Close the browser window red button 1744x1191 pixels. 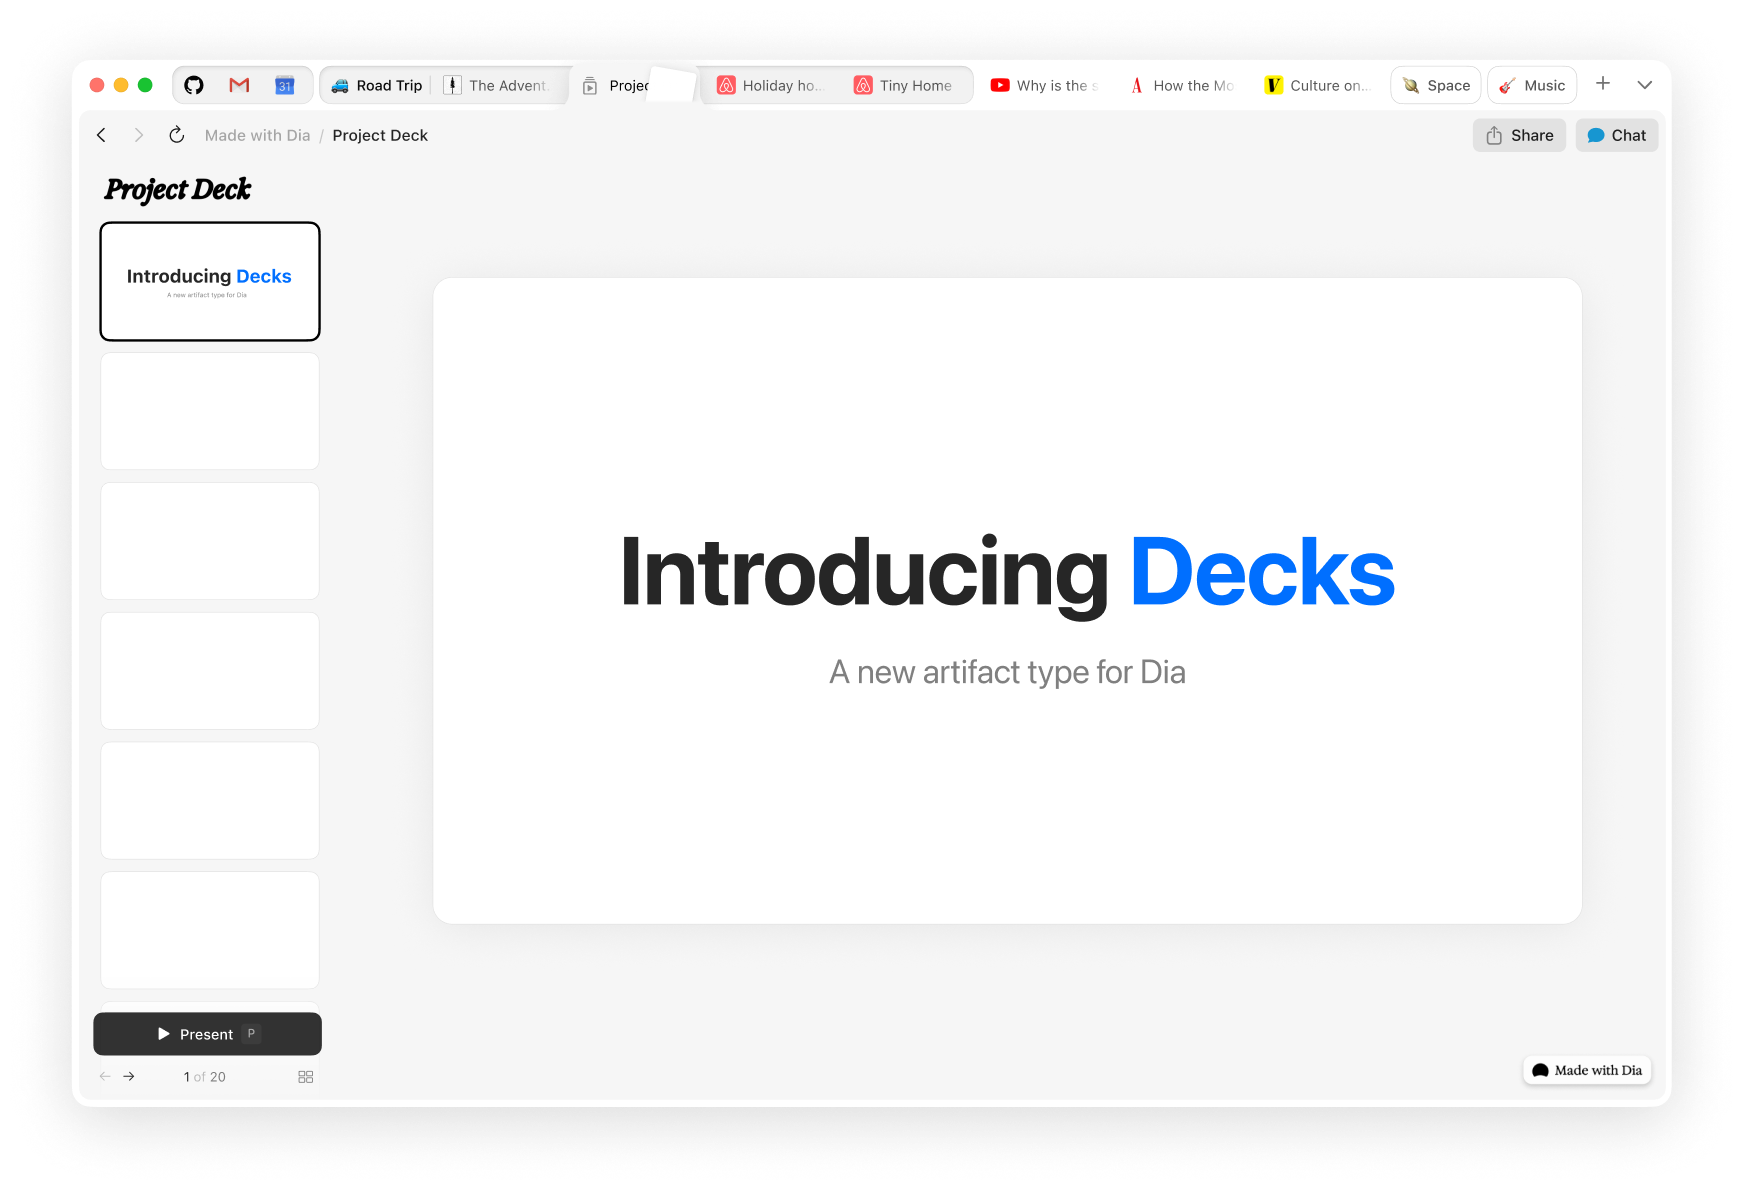click(97, 85)
